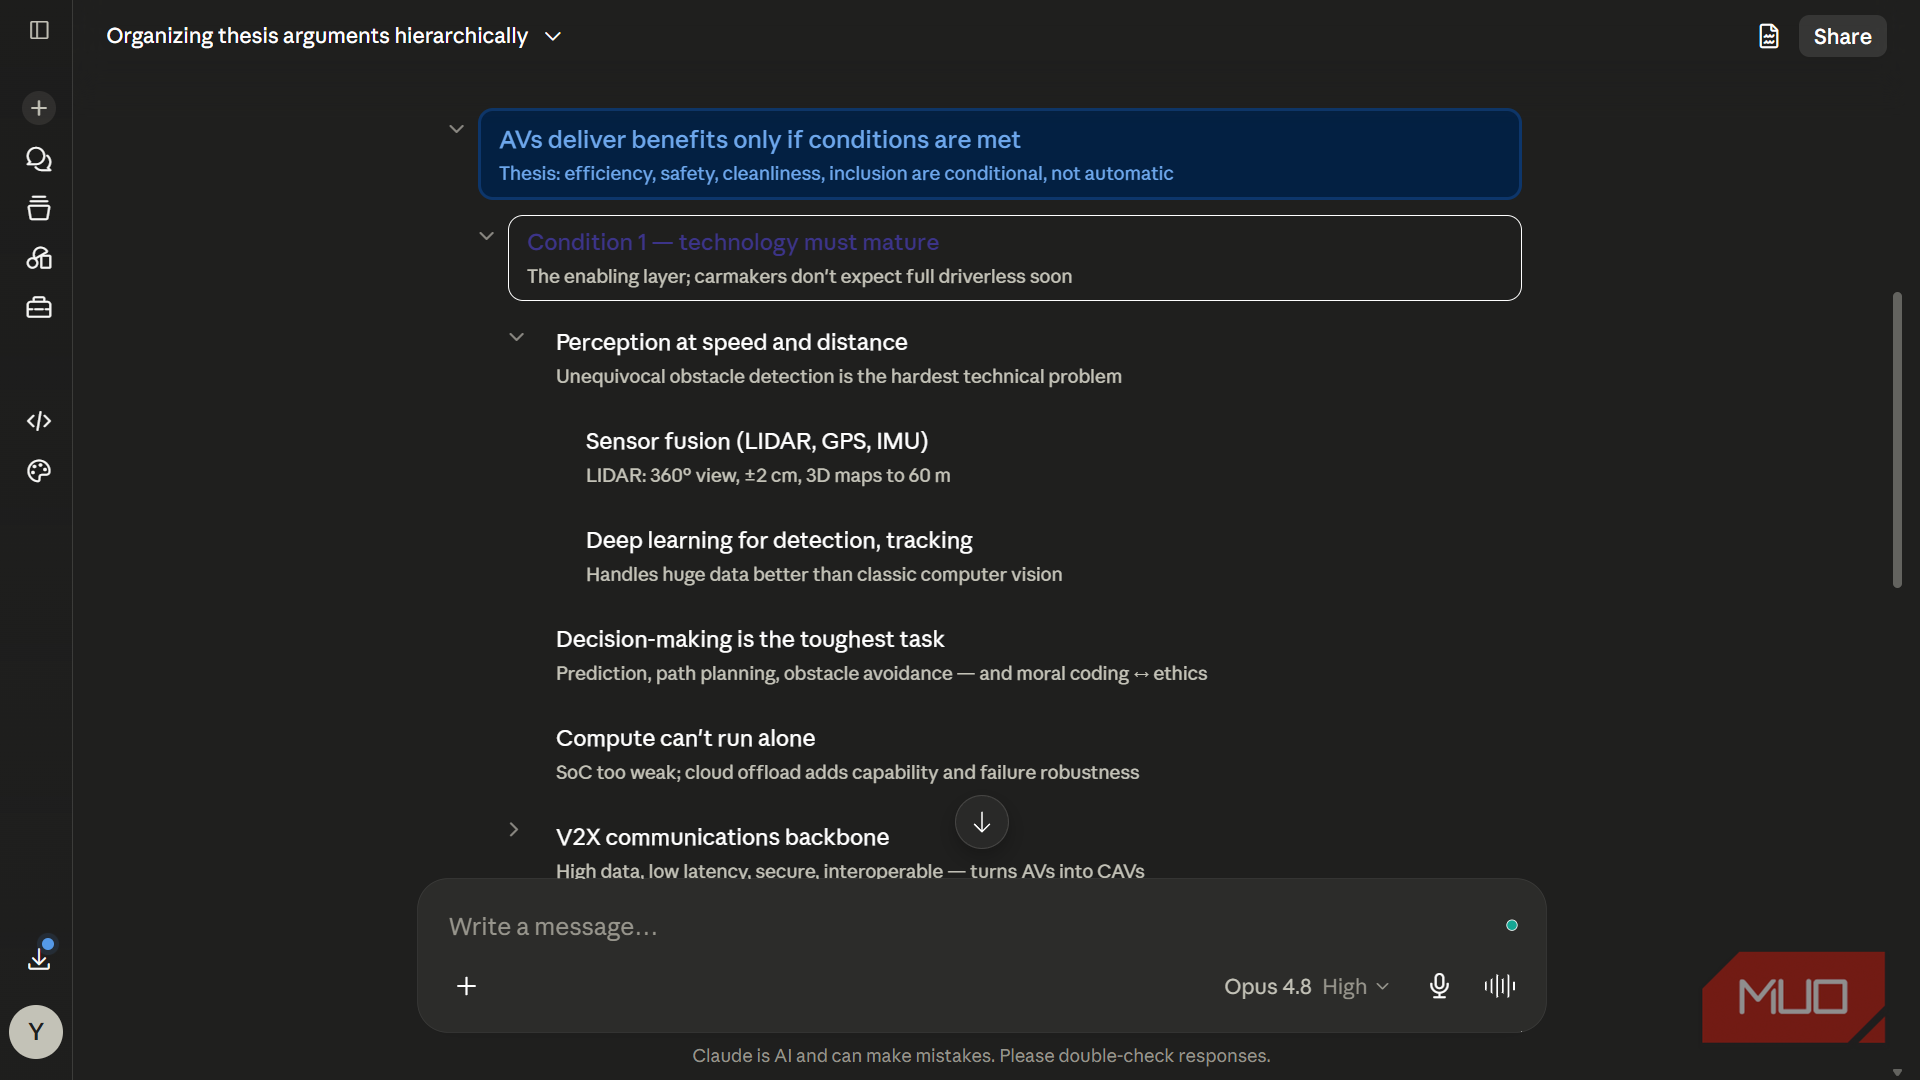The height and width of the screenshot is (1080, 1920).
Task: Click the green status dot in composer
Action: tap(1512, 925)
